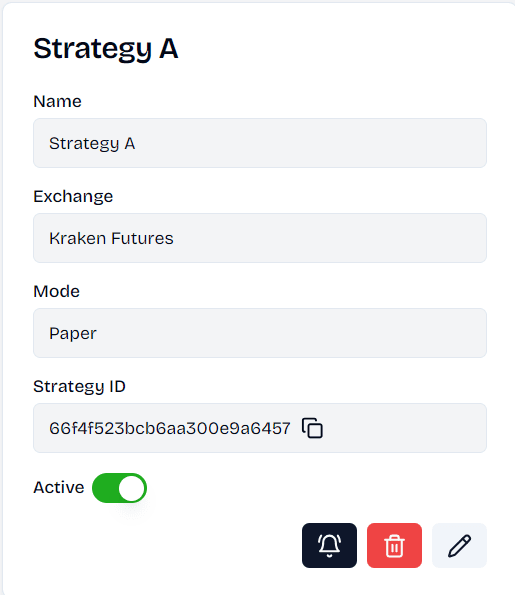
Task: Click the Strategy A card heading
Action: coord(106,49)
